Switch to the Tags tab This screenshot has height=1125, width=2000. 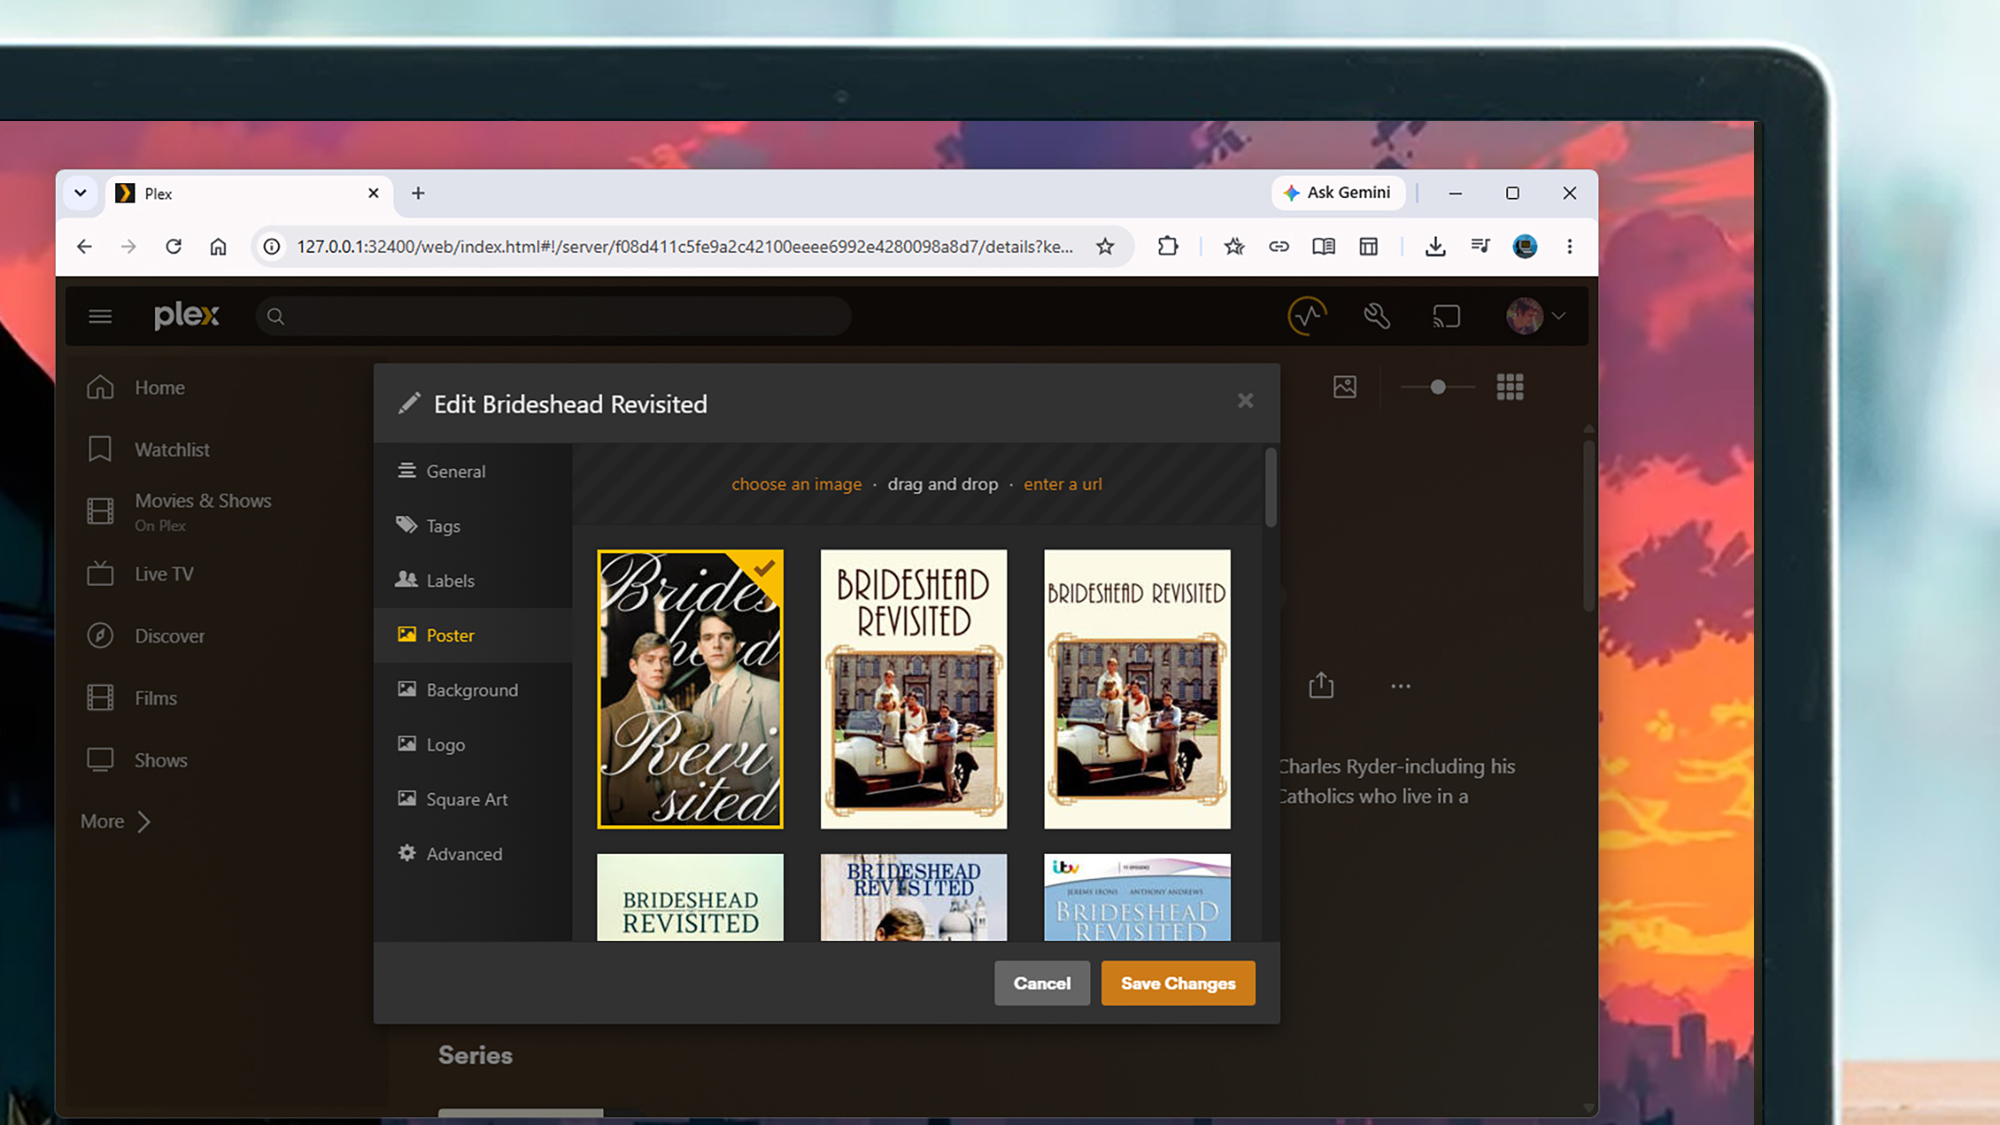click(x=473, y=526)
